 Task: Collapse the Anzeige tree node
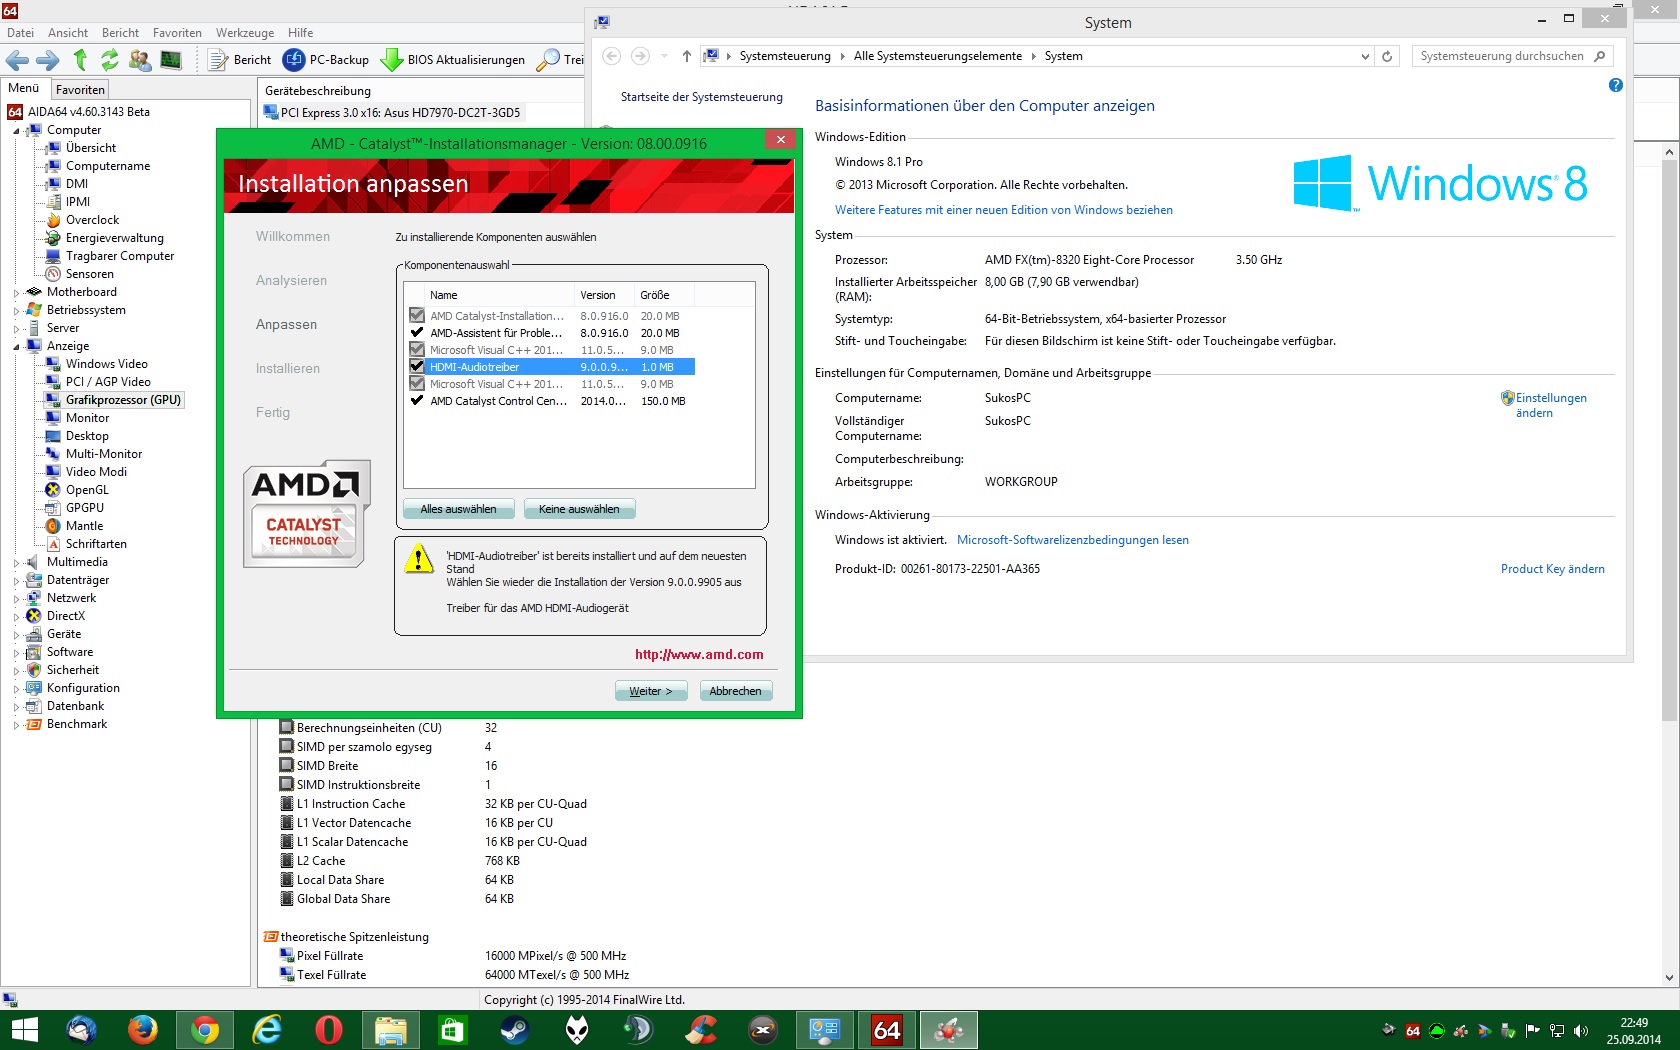[16, 347]
